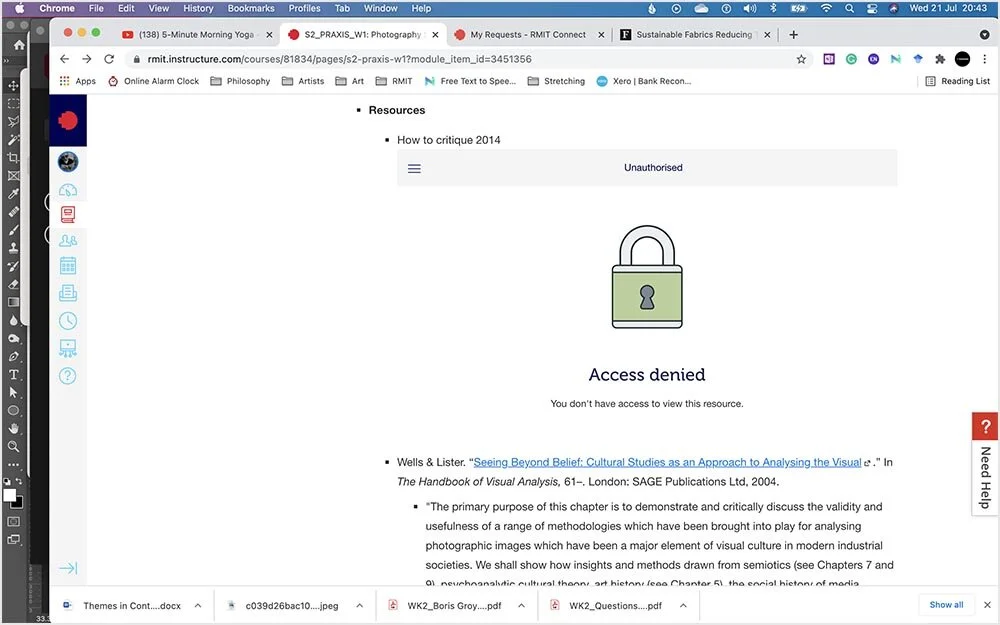Switch to the 5-Minute Morning Yoga tab
The width and height of the screenshot is (1000, 625).
coord(196,34)
